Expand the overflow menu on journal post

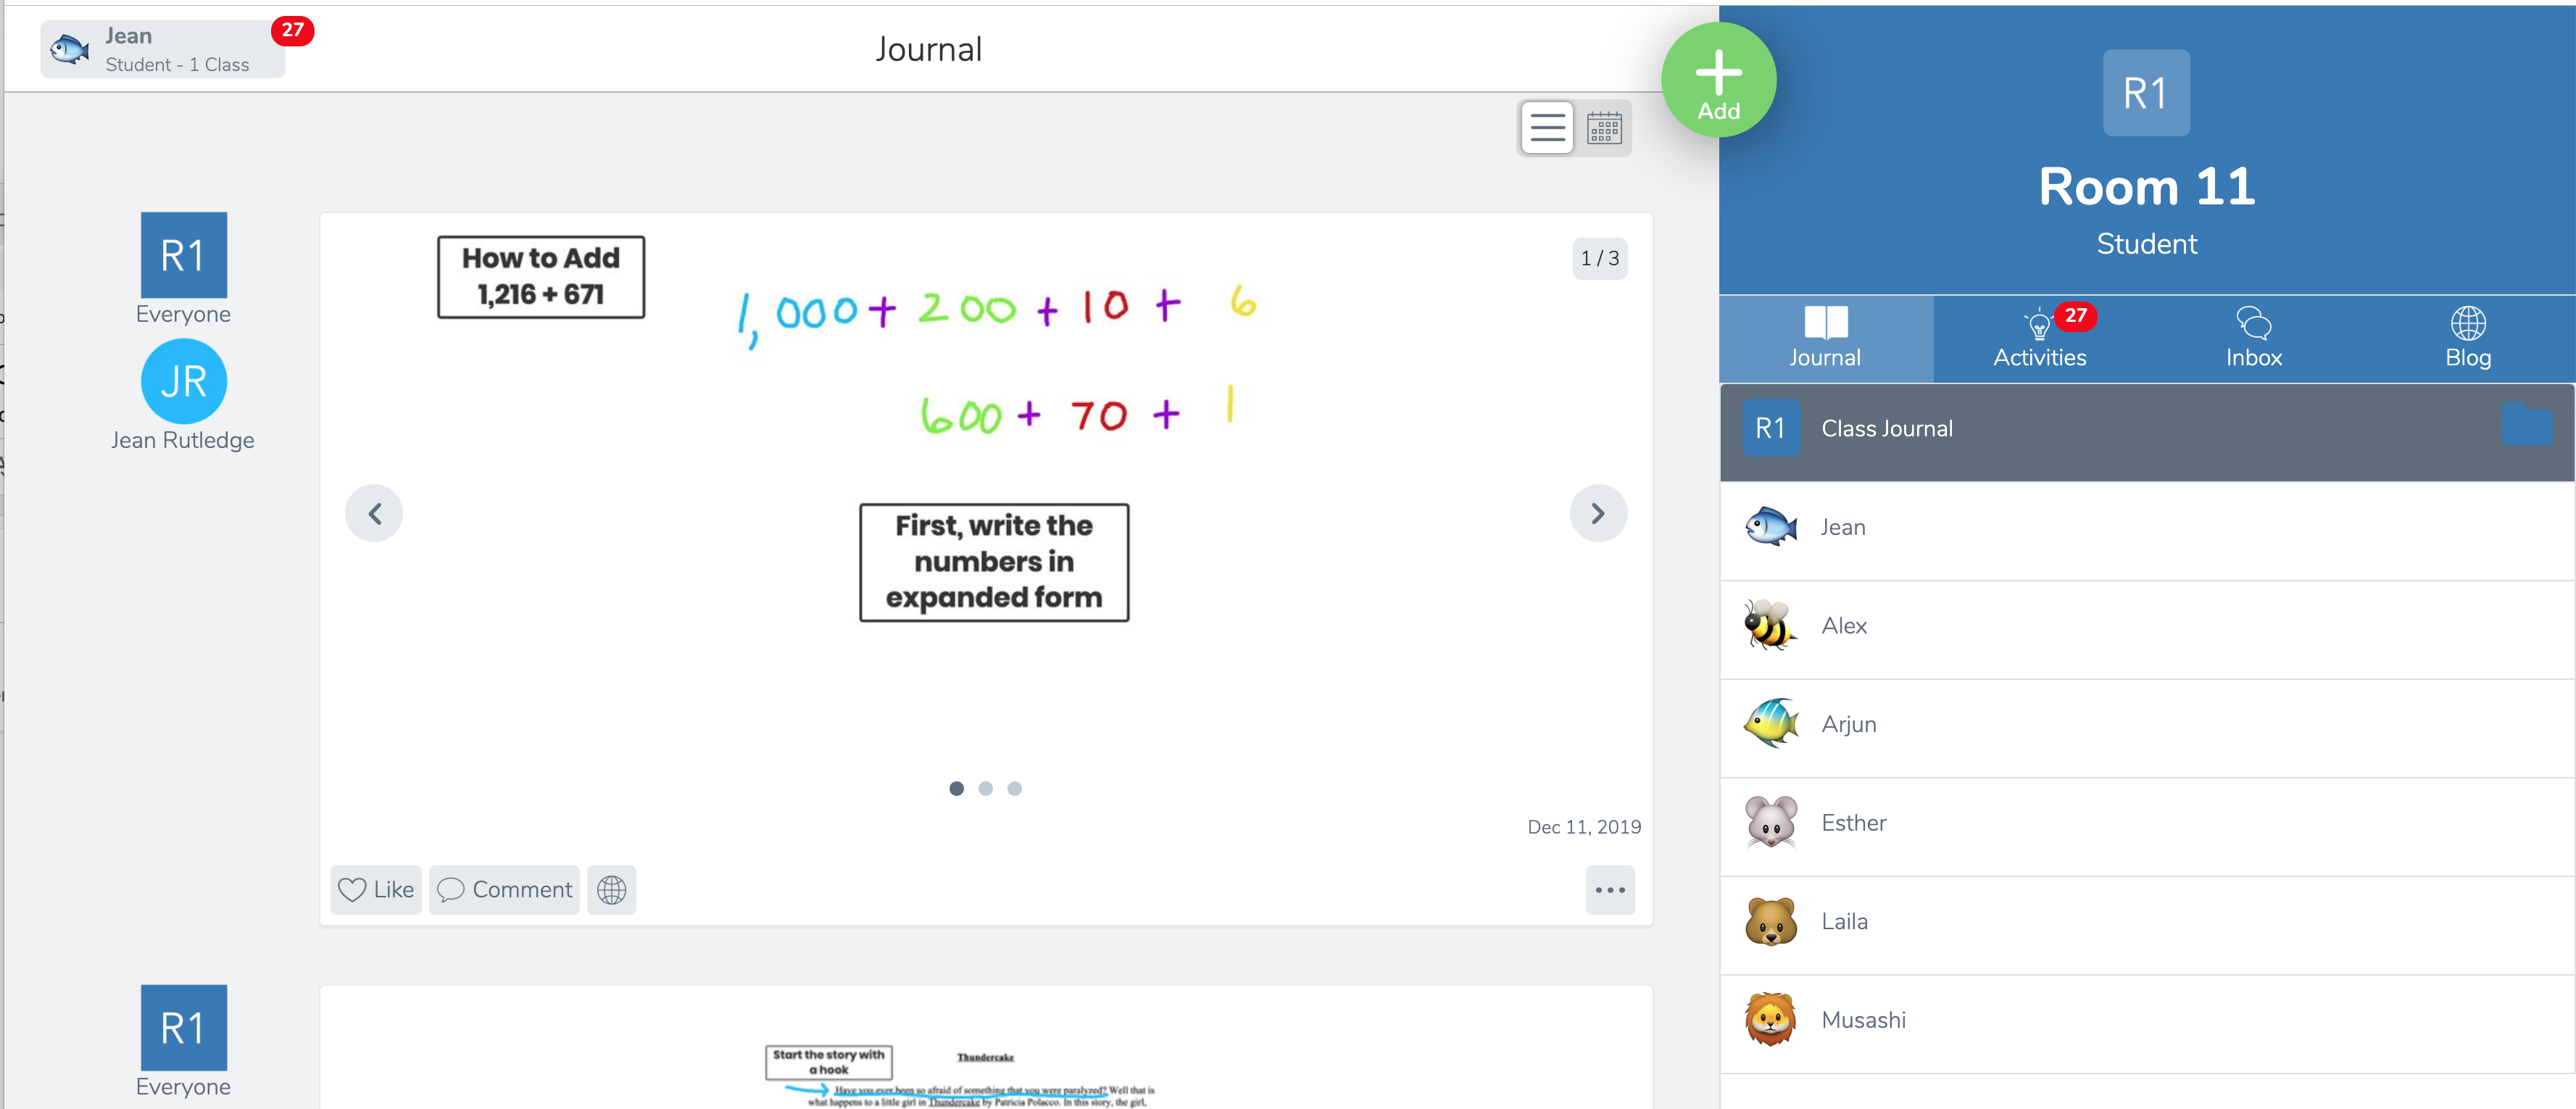(x=1610, y=889)
